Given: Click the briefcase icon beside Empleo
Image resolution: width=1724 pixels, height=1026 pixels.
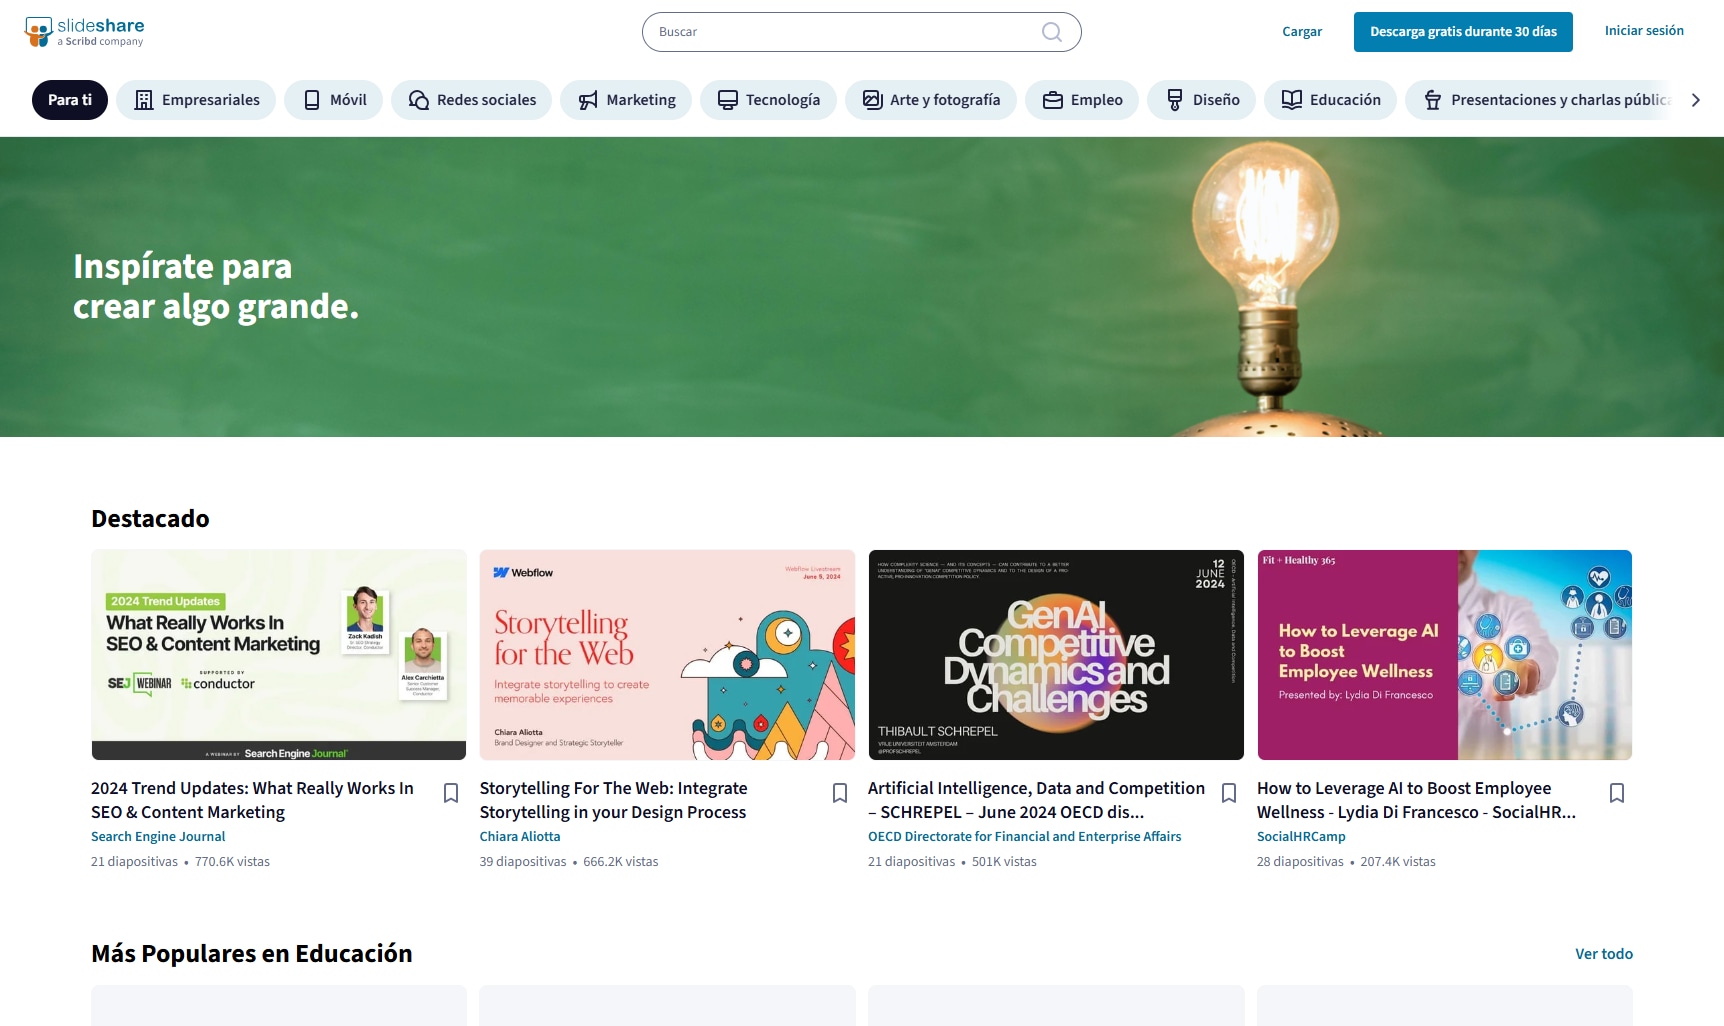Looking at the screenshot, I should click(x=1053, y=100).
